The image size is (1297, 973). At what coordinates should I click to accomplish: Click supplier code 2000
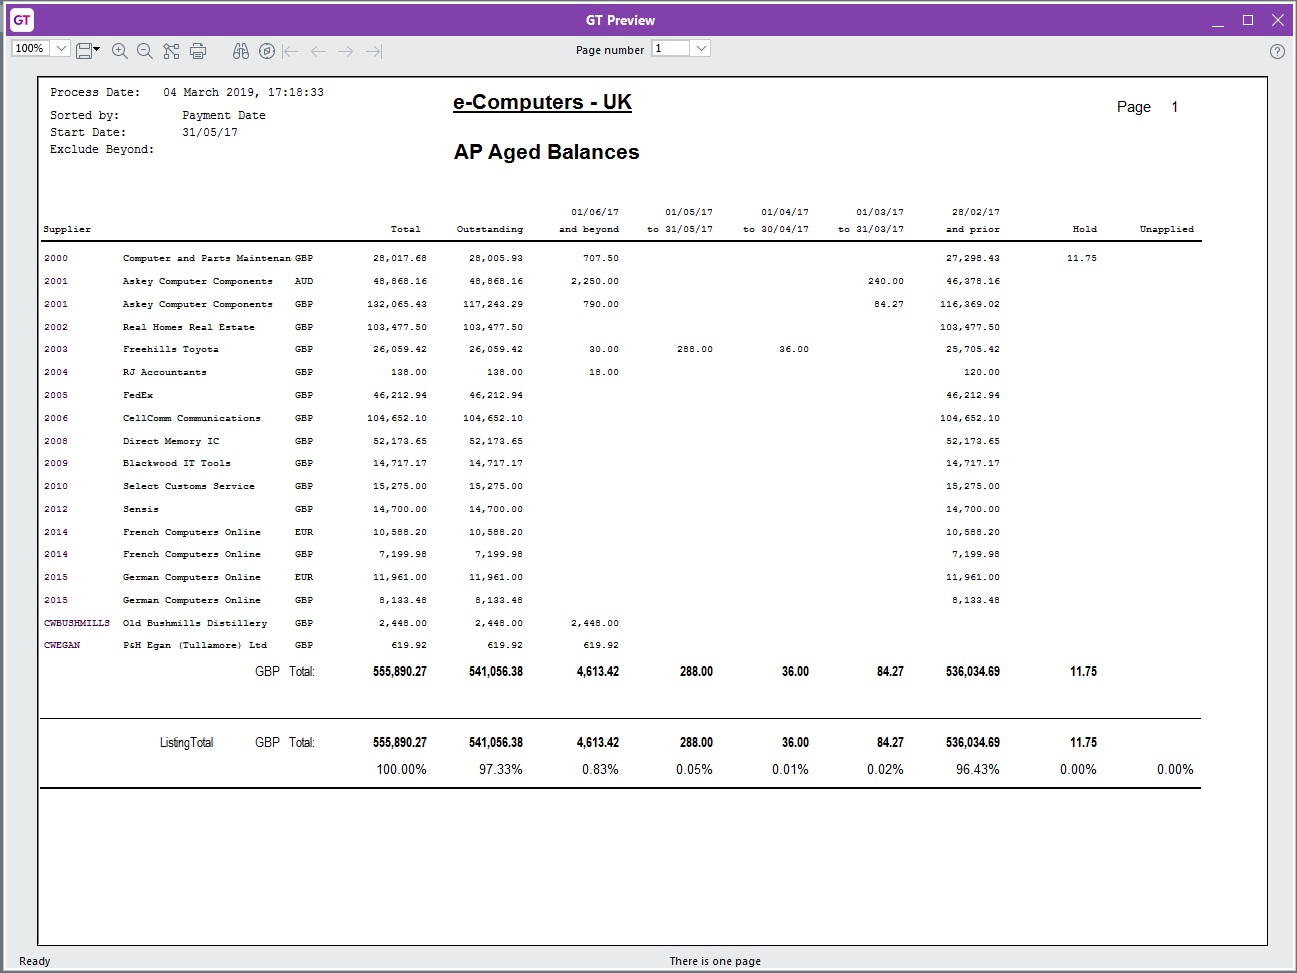pyautogui.click(x=56, y=258)
